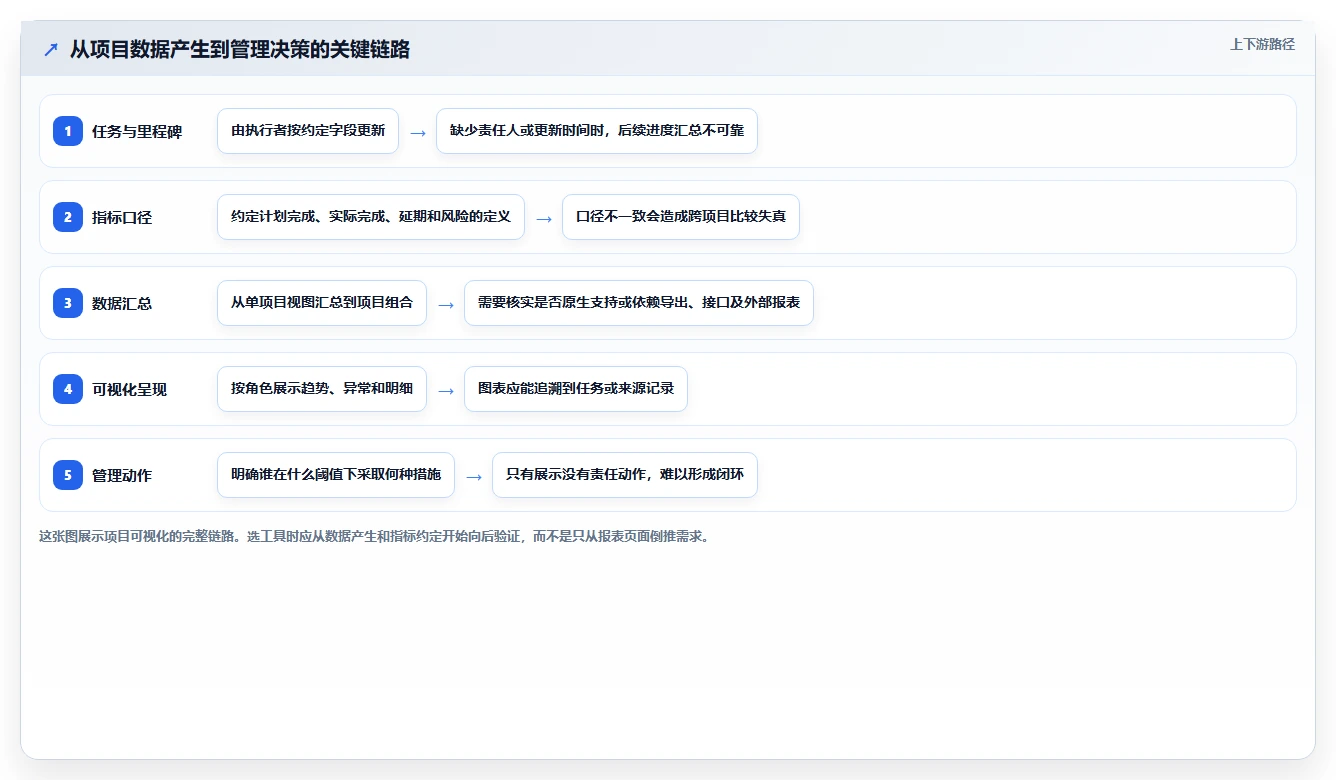Viewport: 1336px width, 780px height.
Task: Select the 数据汇总 row label
Action: (x=122, y=303)
